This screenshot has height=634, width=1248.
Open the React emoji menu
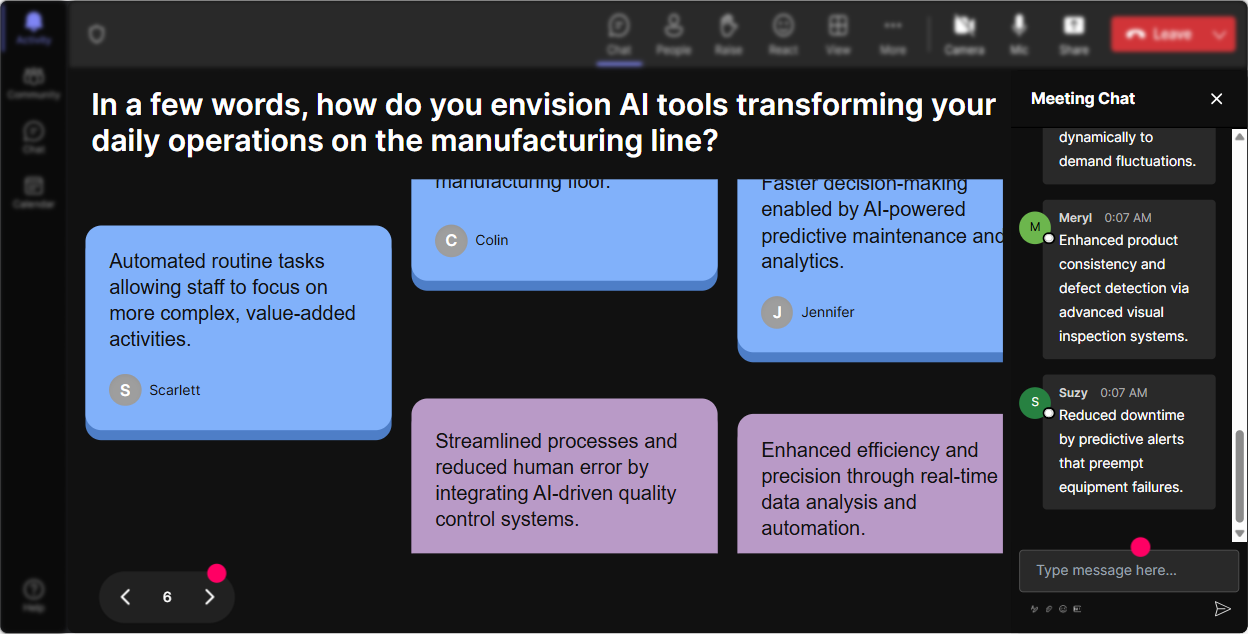pyautogui.click(x=783, y=34)
